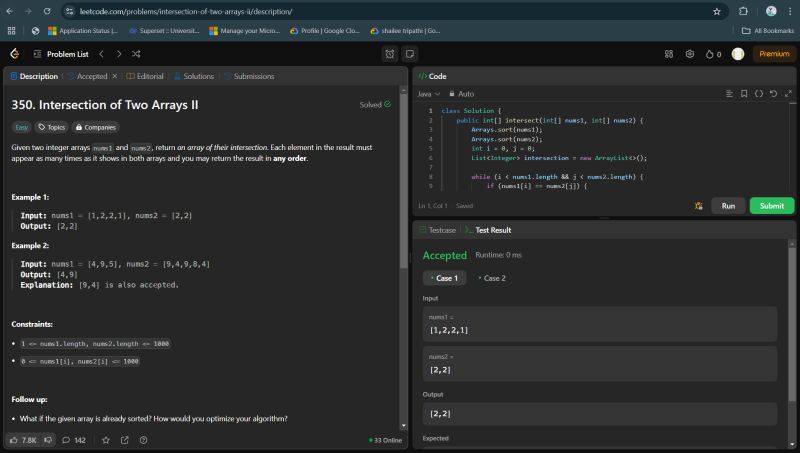Click the Run button
800x453 pixels.
tap(728, 206)
